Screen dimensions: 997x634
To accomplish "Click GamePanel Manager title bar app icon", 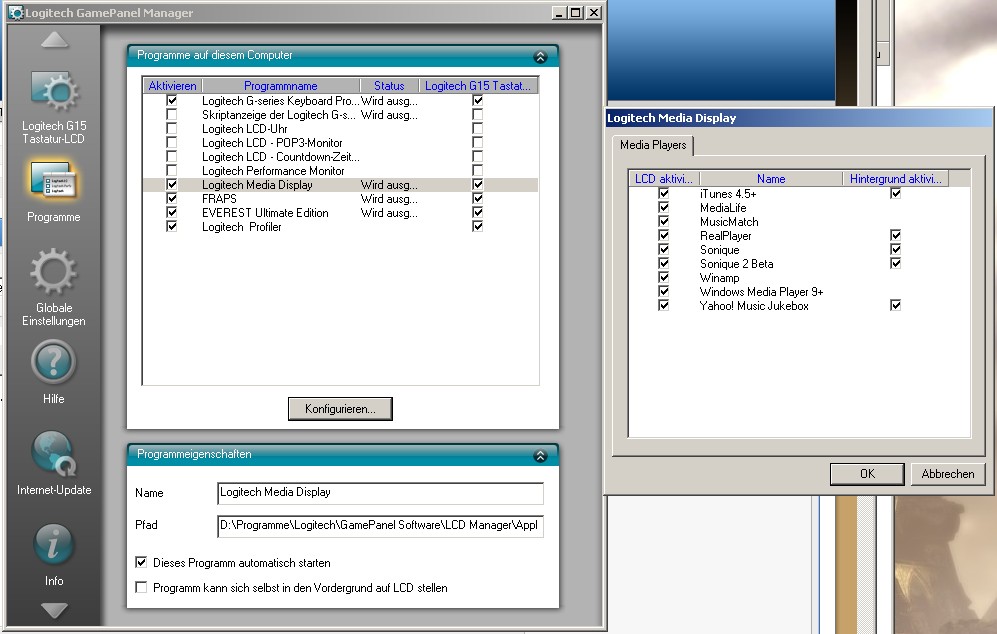I will [16, 13].
